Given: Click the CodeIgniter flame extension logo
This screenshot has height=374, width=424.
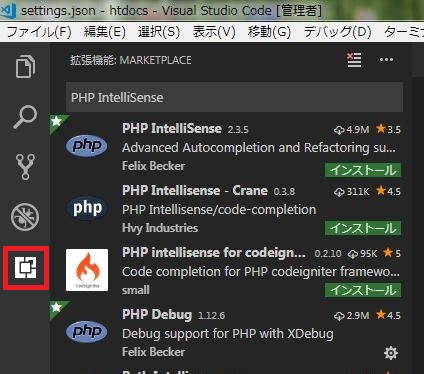Looking at the screenshot, I should (x=87, y=270).
